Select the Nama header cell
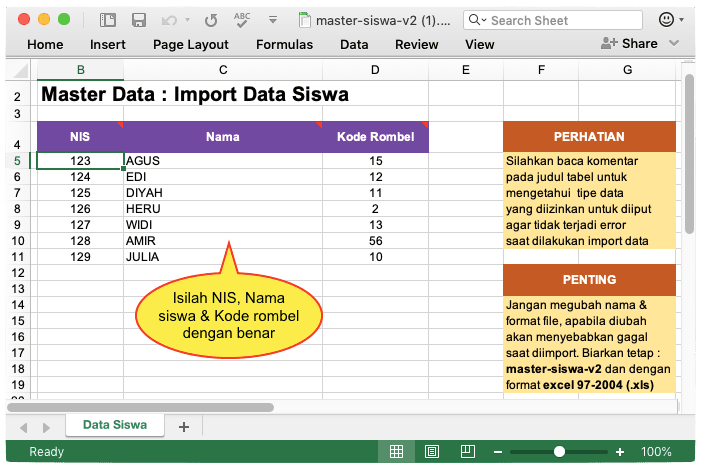This screenshot has width=703, height=472. (x=223, y=137)
